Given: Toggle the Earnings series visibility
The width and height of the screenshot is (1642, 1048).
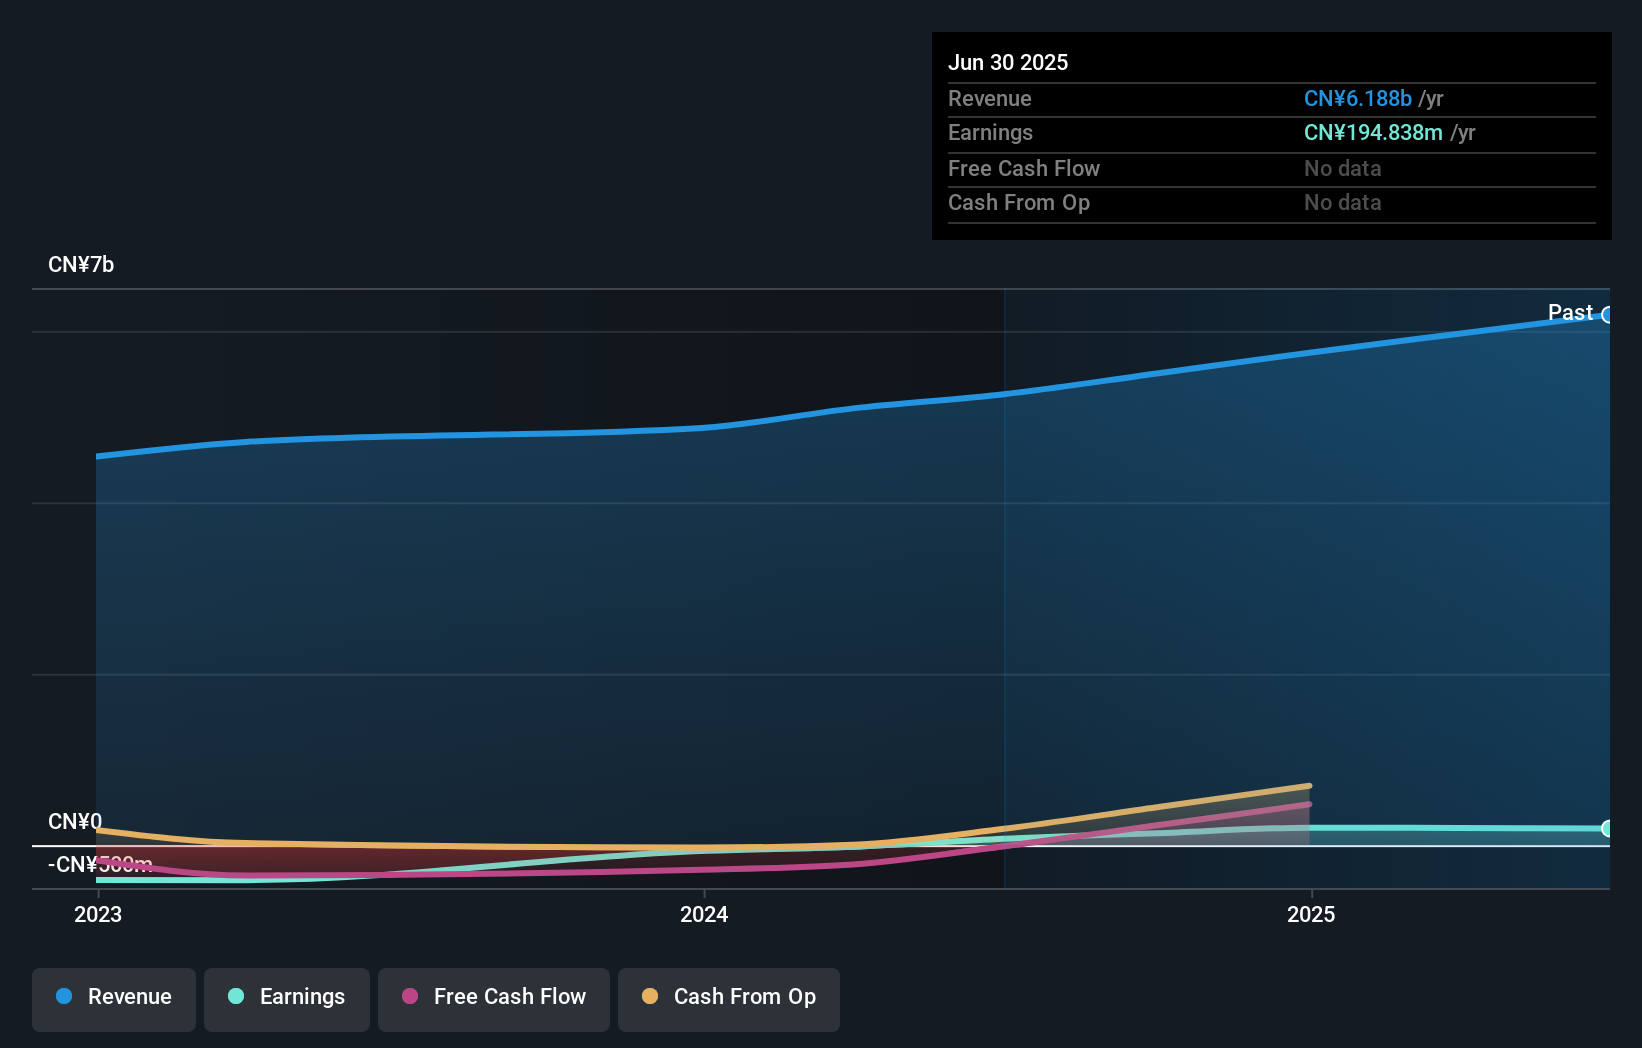Looking at the screenshot, I should click(286, 997).
